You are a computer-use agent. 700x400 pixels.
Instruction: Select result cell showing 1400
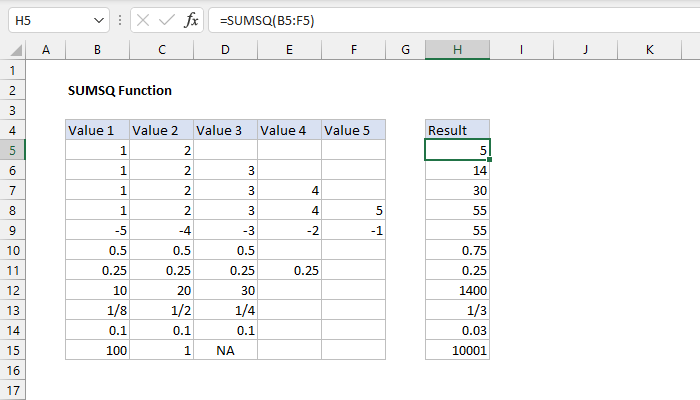[457, 290]
